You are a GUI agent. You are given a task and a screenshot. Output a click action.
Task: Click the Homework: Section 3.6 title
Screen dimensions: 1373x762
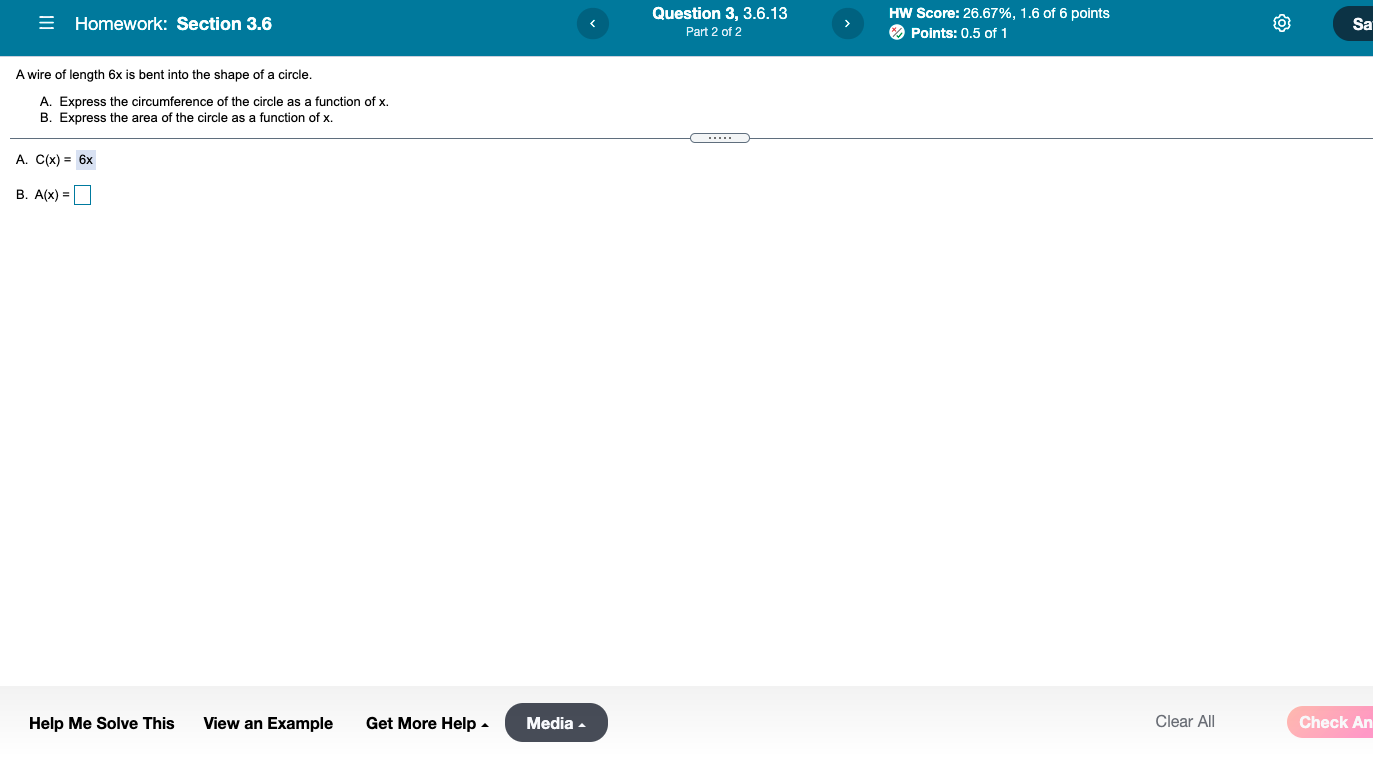coord(173,24)
